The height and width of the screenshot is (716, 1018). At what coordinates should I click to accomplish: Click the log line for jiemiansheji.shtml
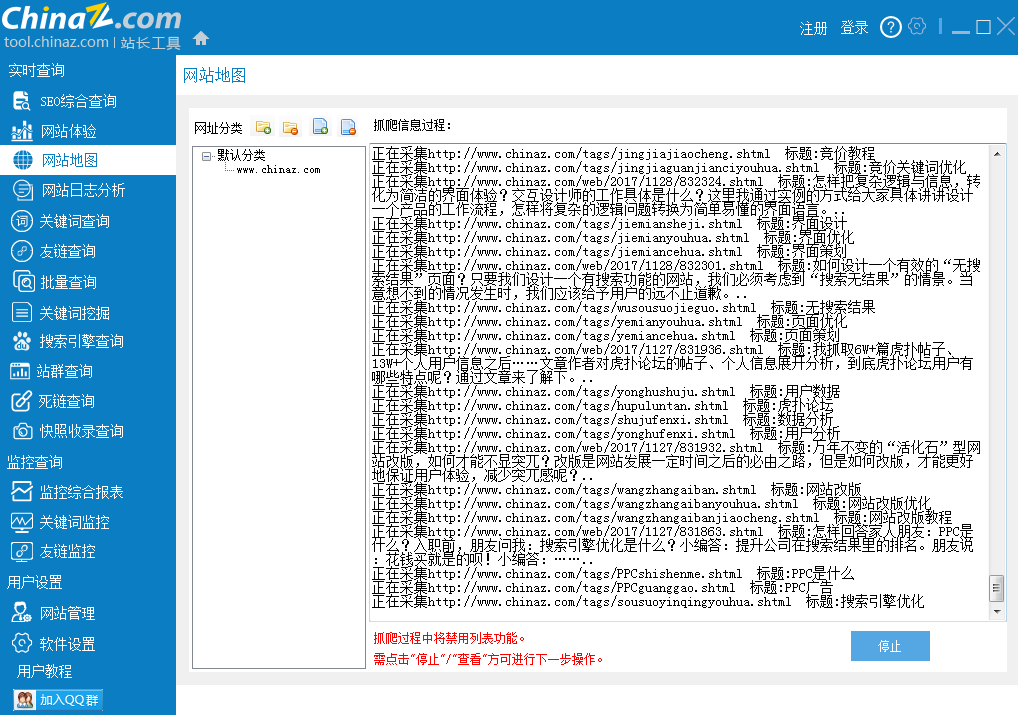pyautogui.click(x=609, y=224)
